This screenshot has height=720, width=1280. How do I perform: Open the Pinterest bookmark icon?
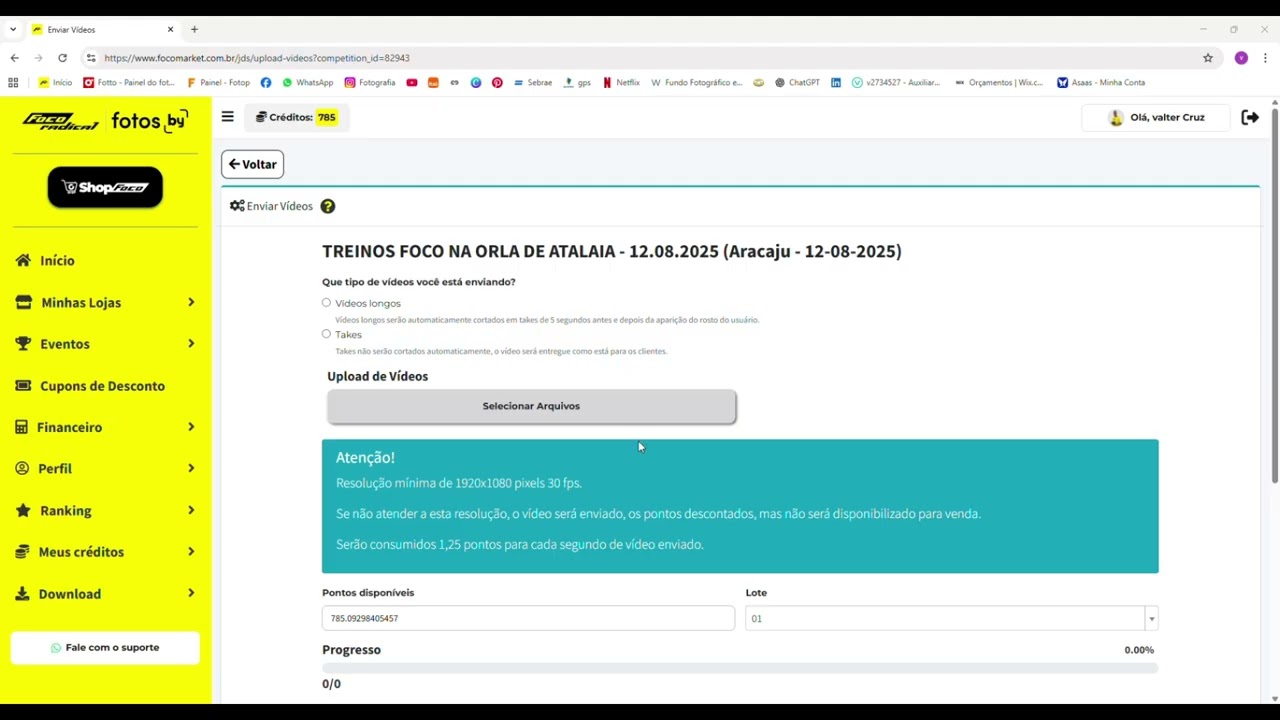click(x=497, y=83)
